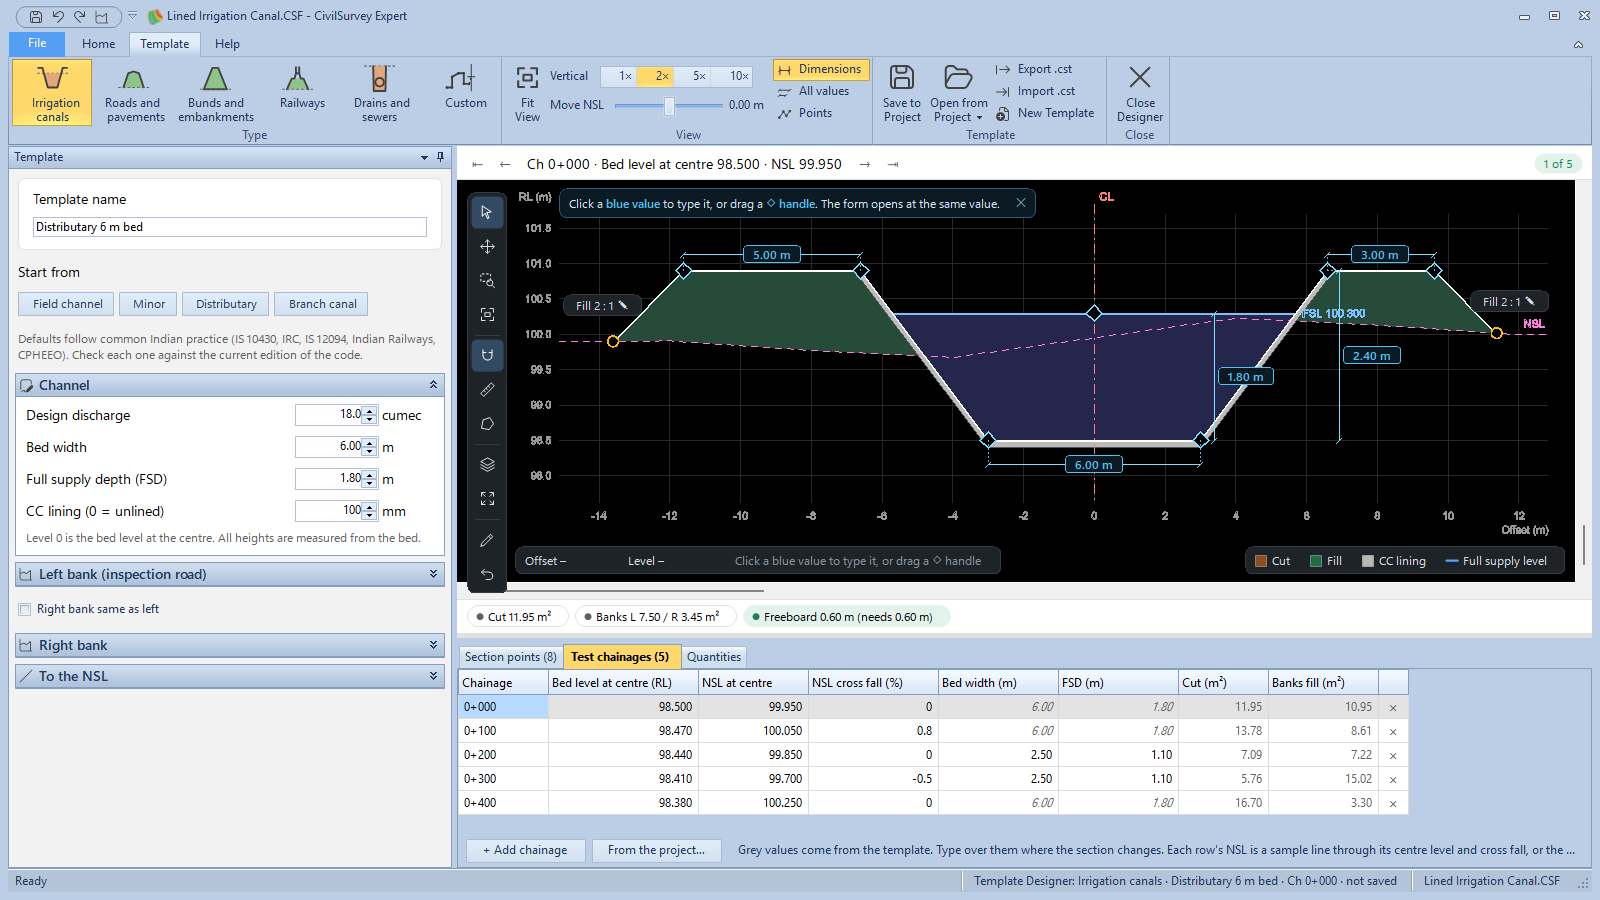The image size is (1600, 900).
Task: Click From the project... button
Action: (656, 850)
